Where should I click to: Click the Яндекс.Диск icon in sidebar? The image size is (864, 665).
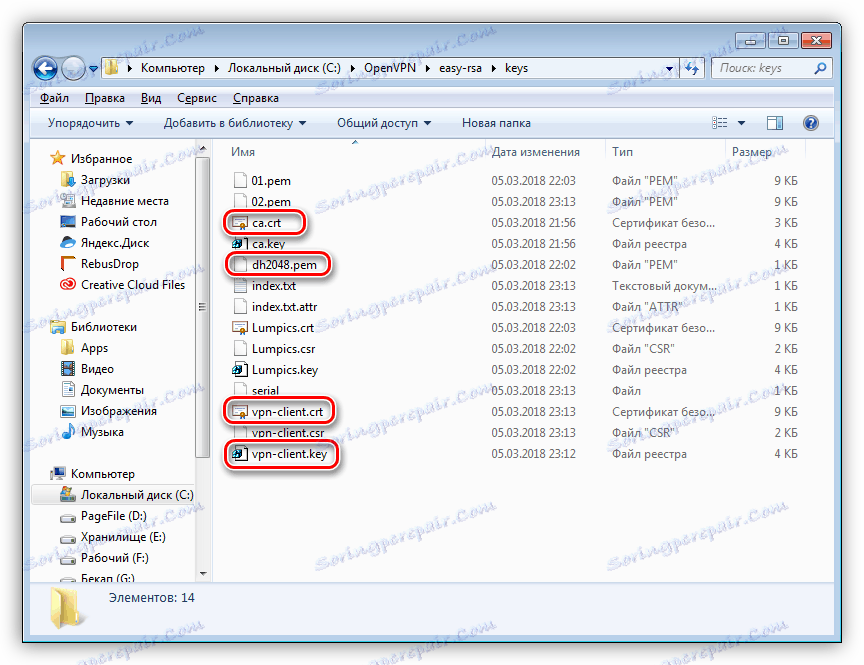[67, 243]
